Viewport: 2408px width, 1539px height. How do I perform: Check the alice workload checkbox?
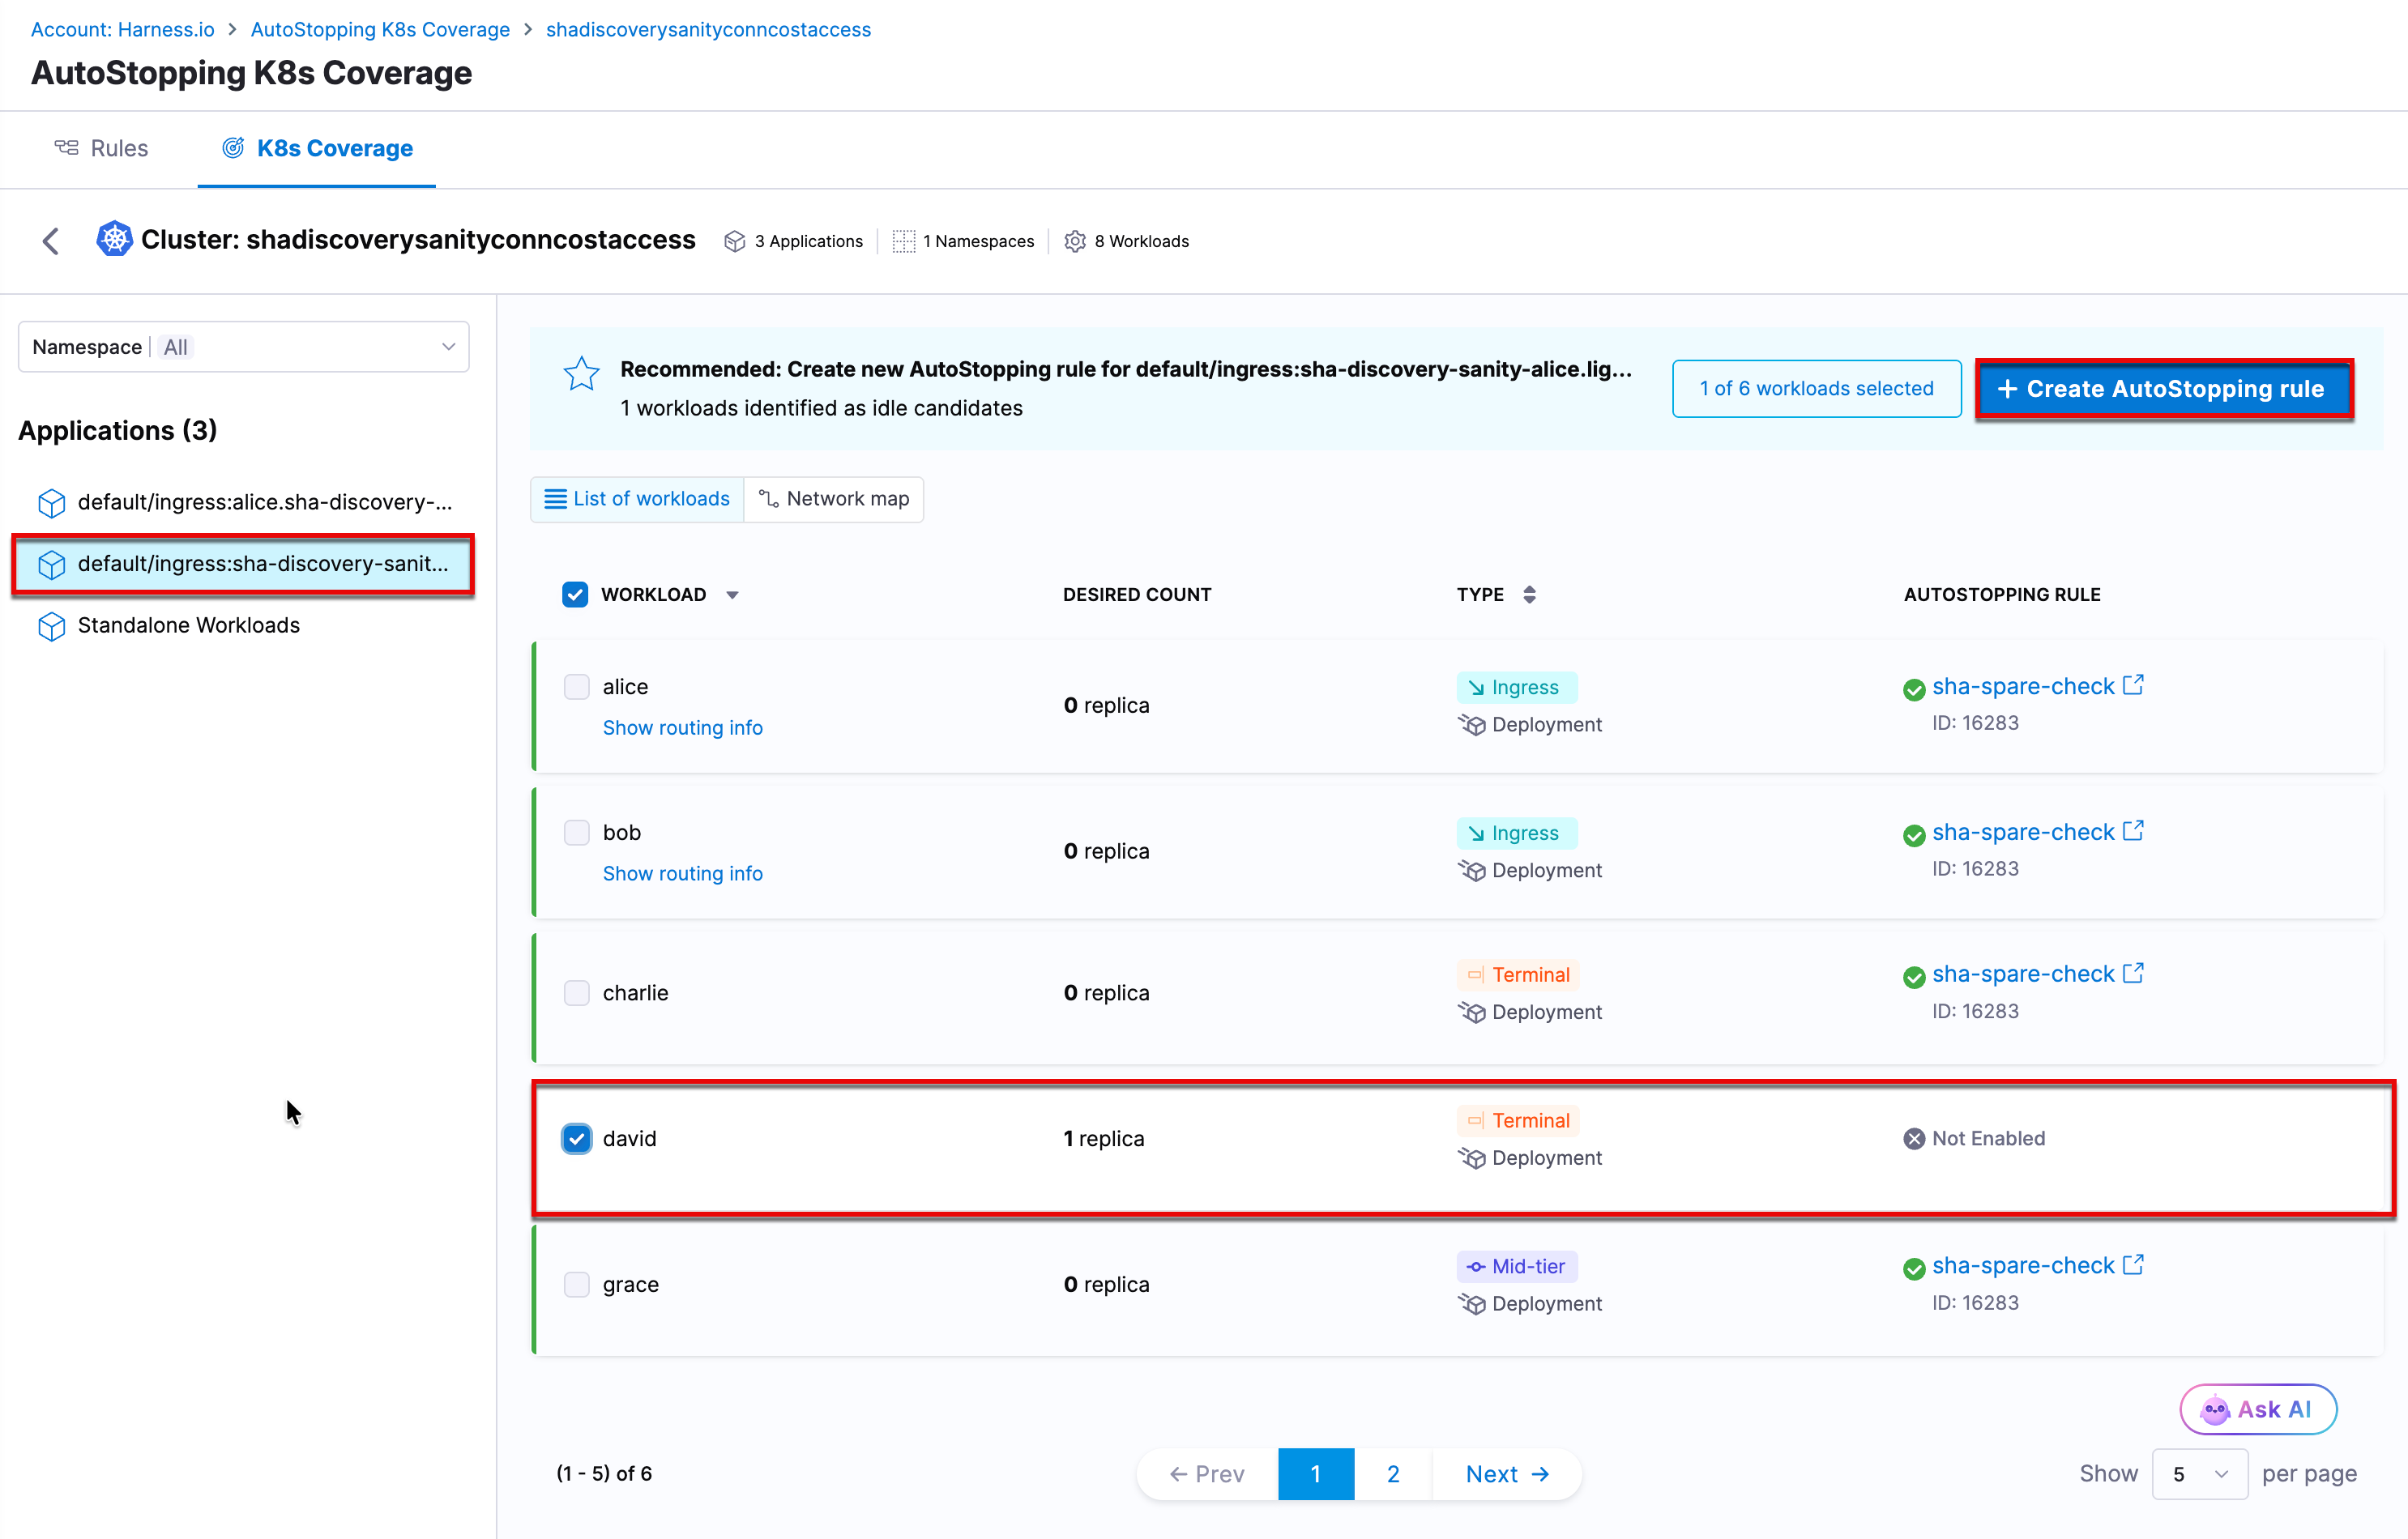coord(577,687)
